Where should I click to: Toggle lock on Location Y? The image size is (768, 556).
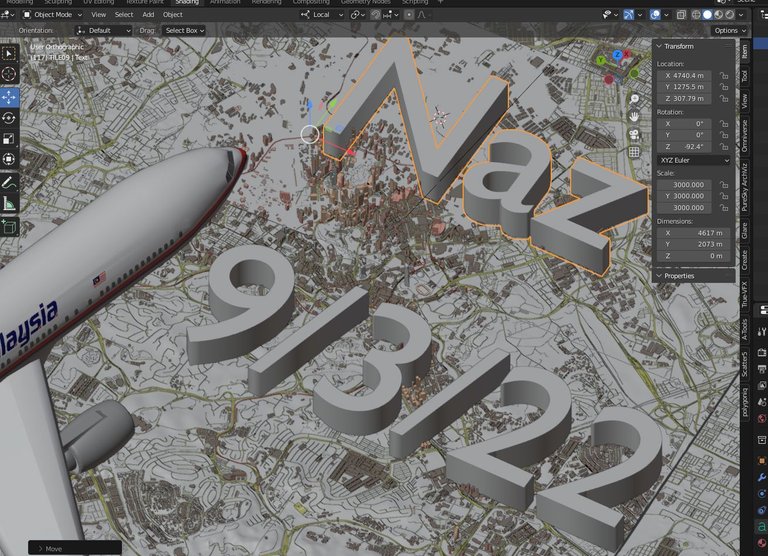tap(723, 87)
